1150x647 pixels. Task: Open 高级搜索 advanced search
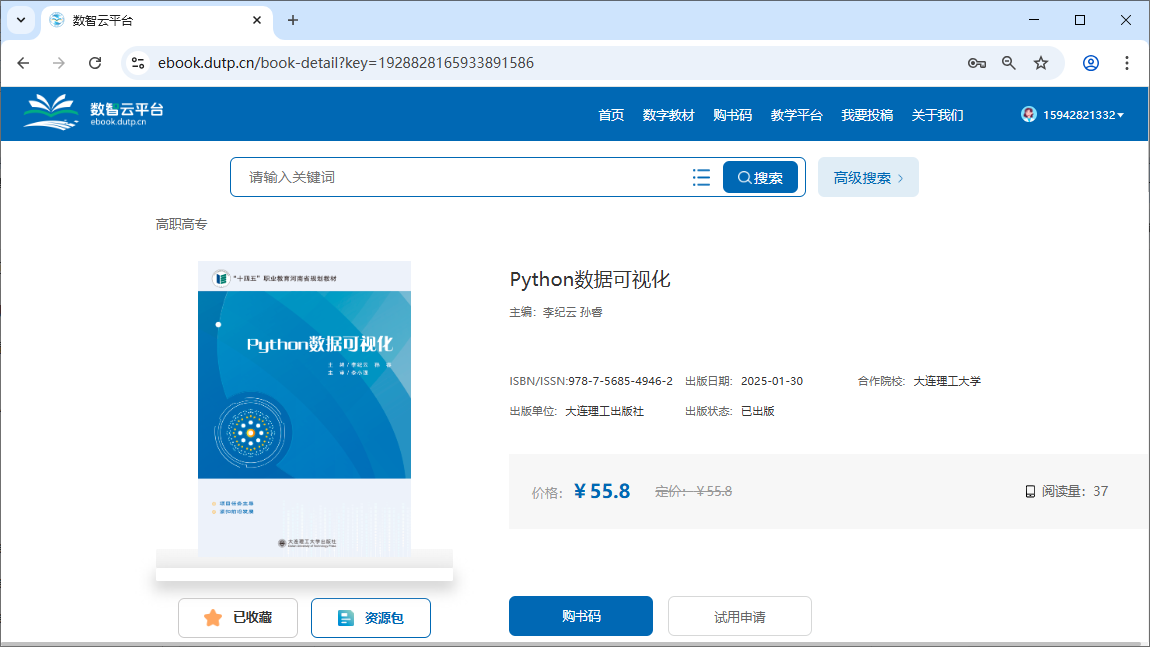(868, 178)
